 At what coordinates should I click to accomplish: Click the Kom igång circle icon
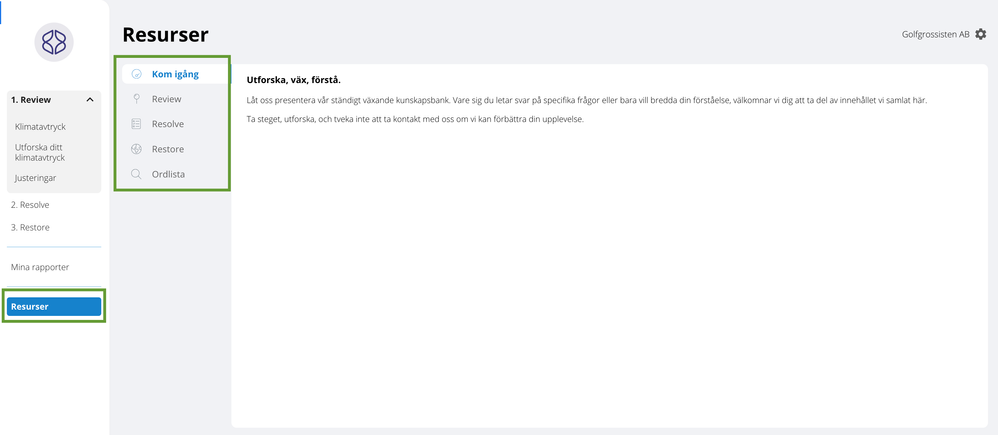[x=136, y=74]
